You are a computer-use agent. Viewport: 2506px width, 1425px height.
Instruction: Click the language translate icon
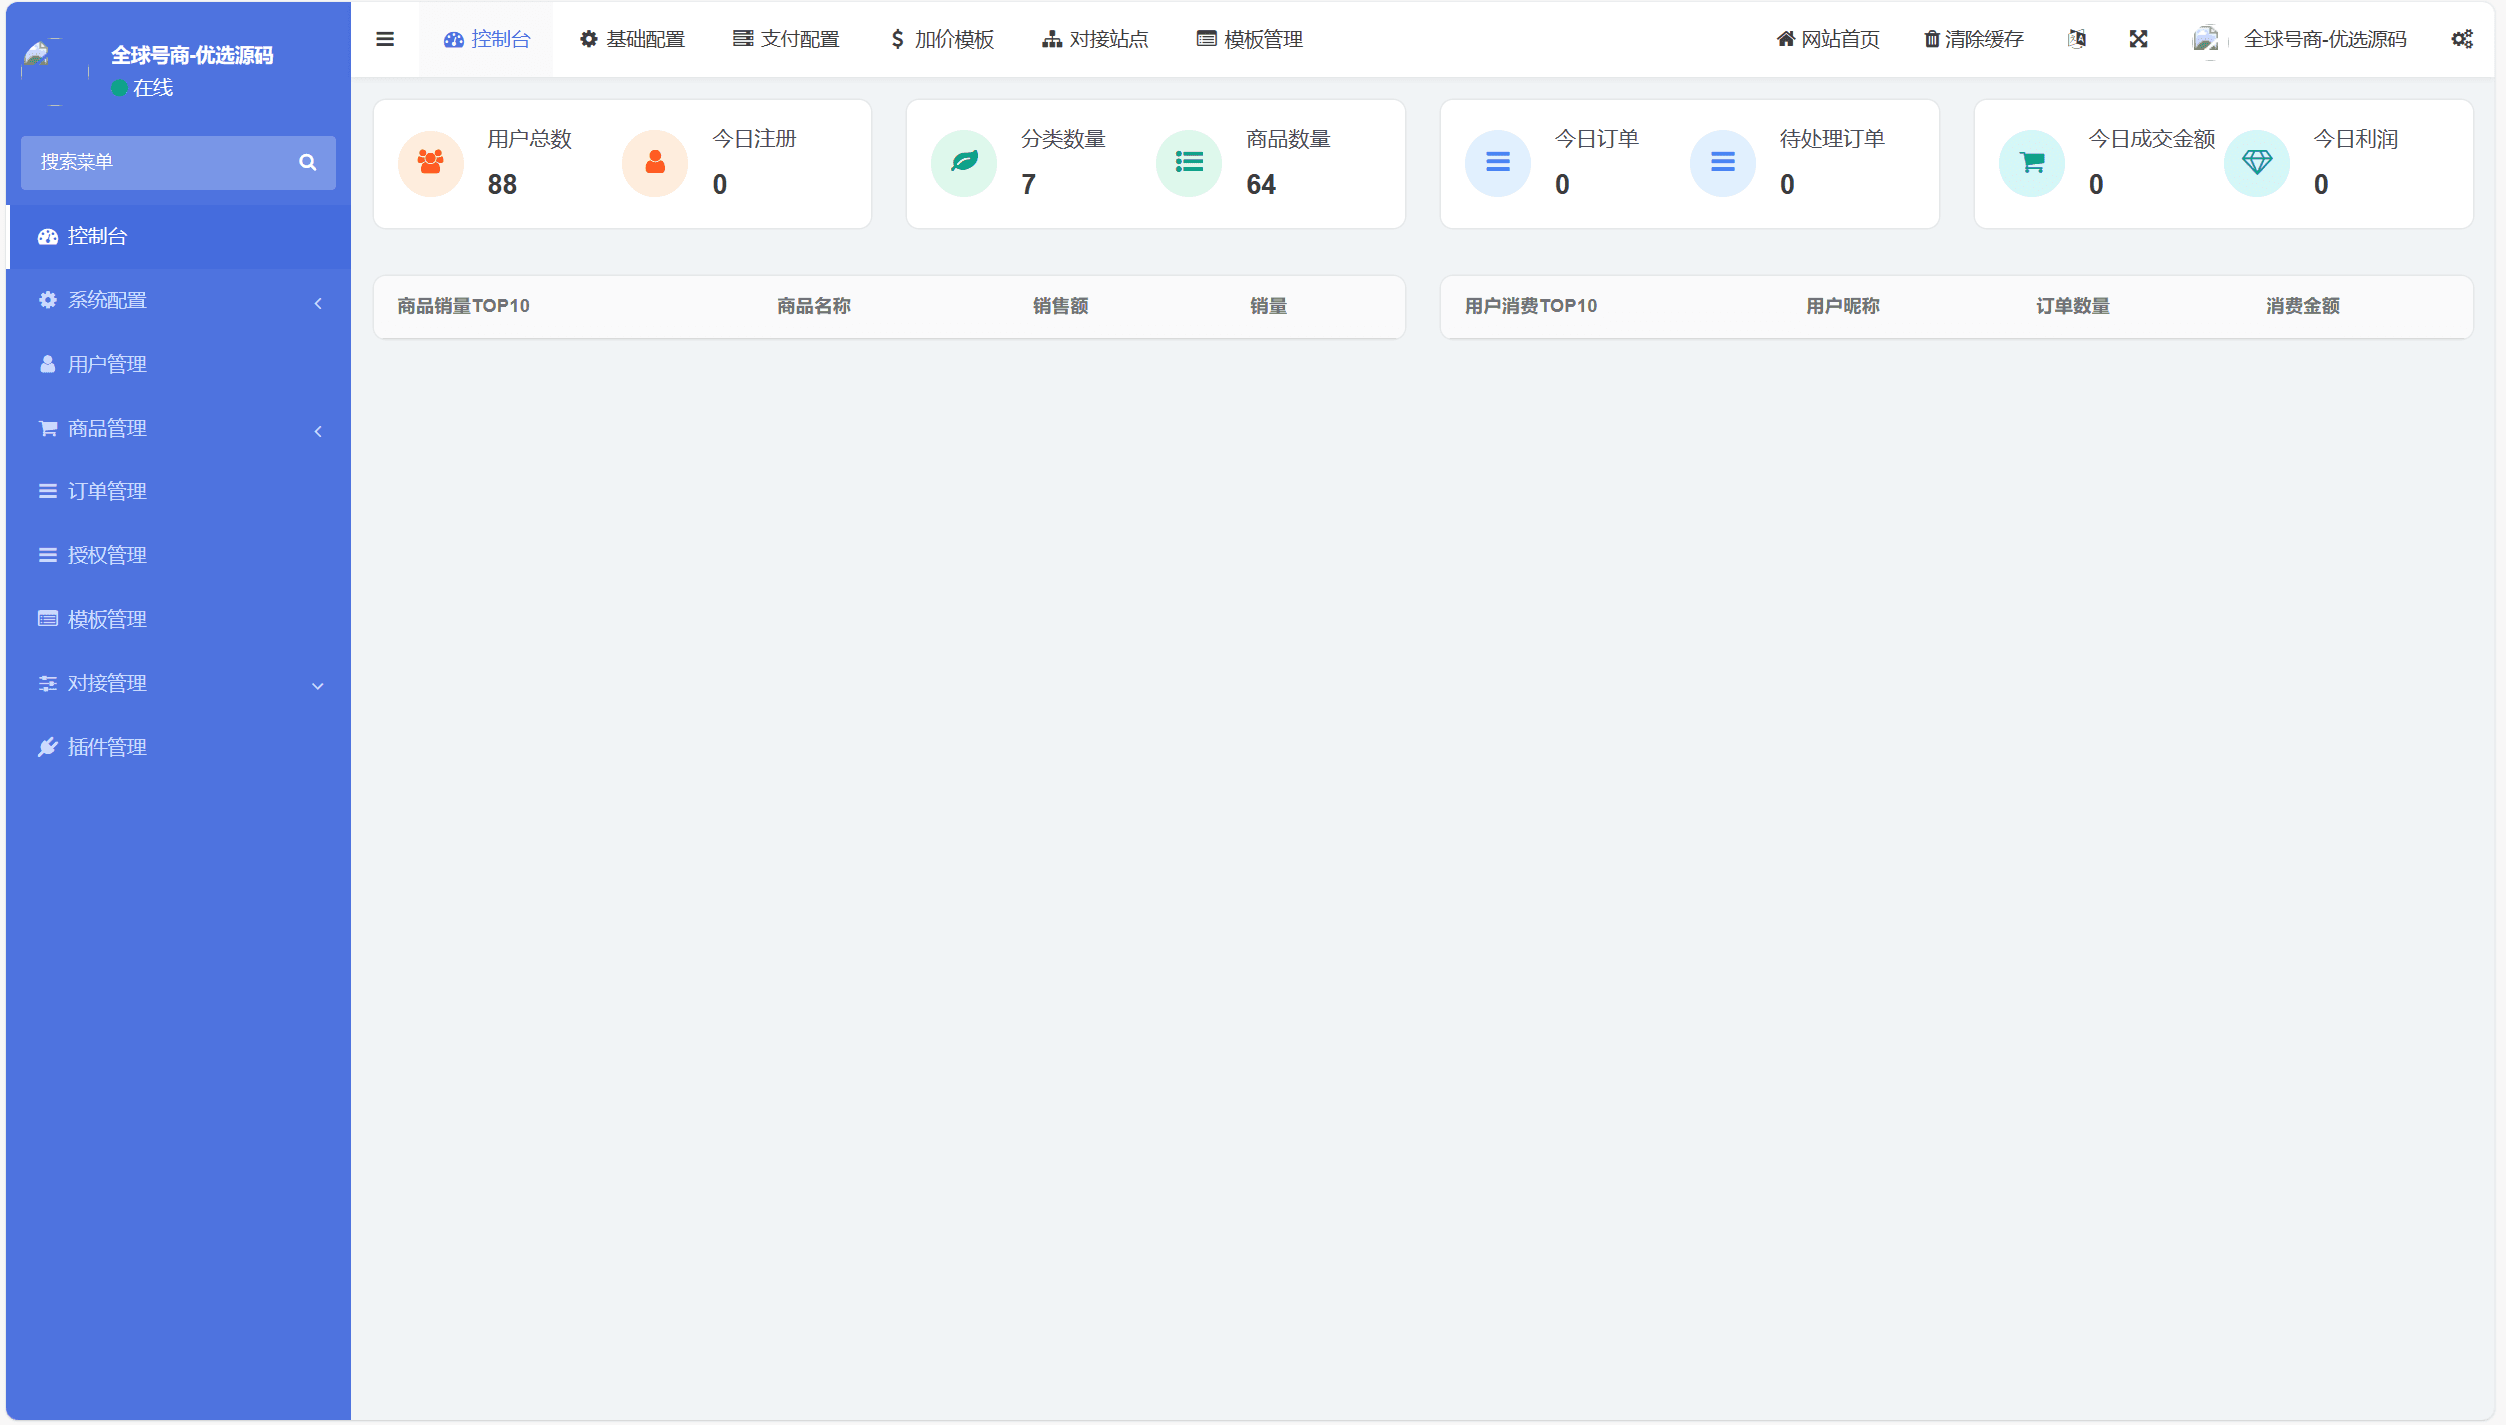pos(2077,39)
